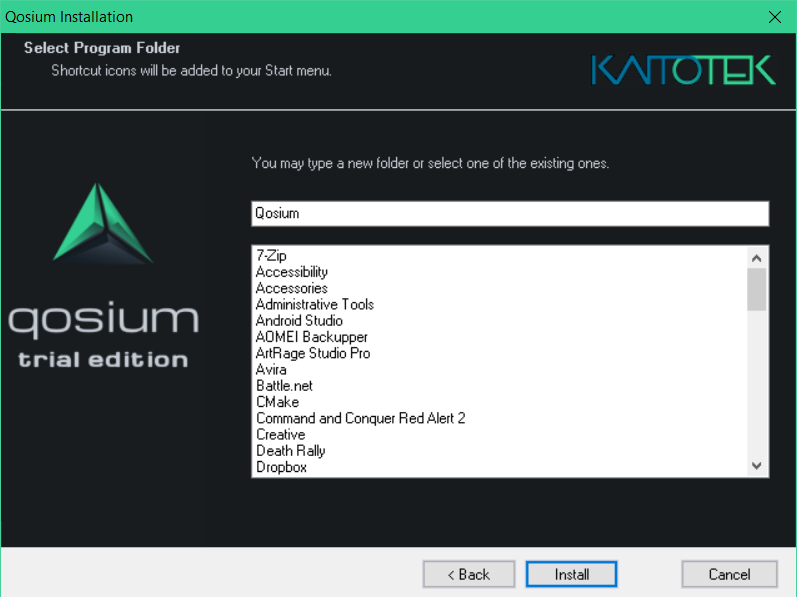Click the program folder name field containing Qosium
This screenshot has width=797, height=597.
click(x=510, y=213)
